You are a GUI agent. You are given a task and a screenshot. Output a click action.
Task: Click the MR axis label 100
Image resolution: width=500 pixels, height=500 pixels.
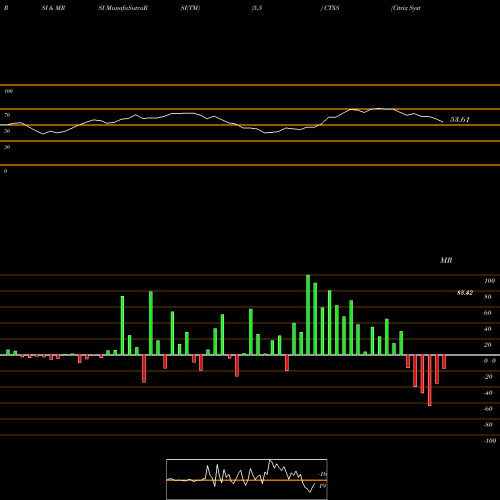point(489,281)
